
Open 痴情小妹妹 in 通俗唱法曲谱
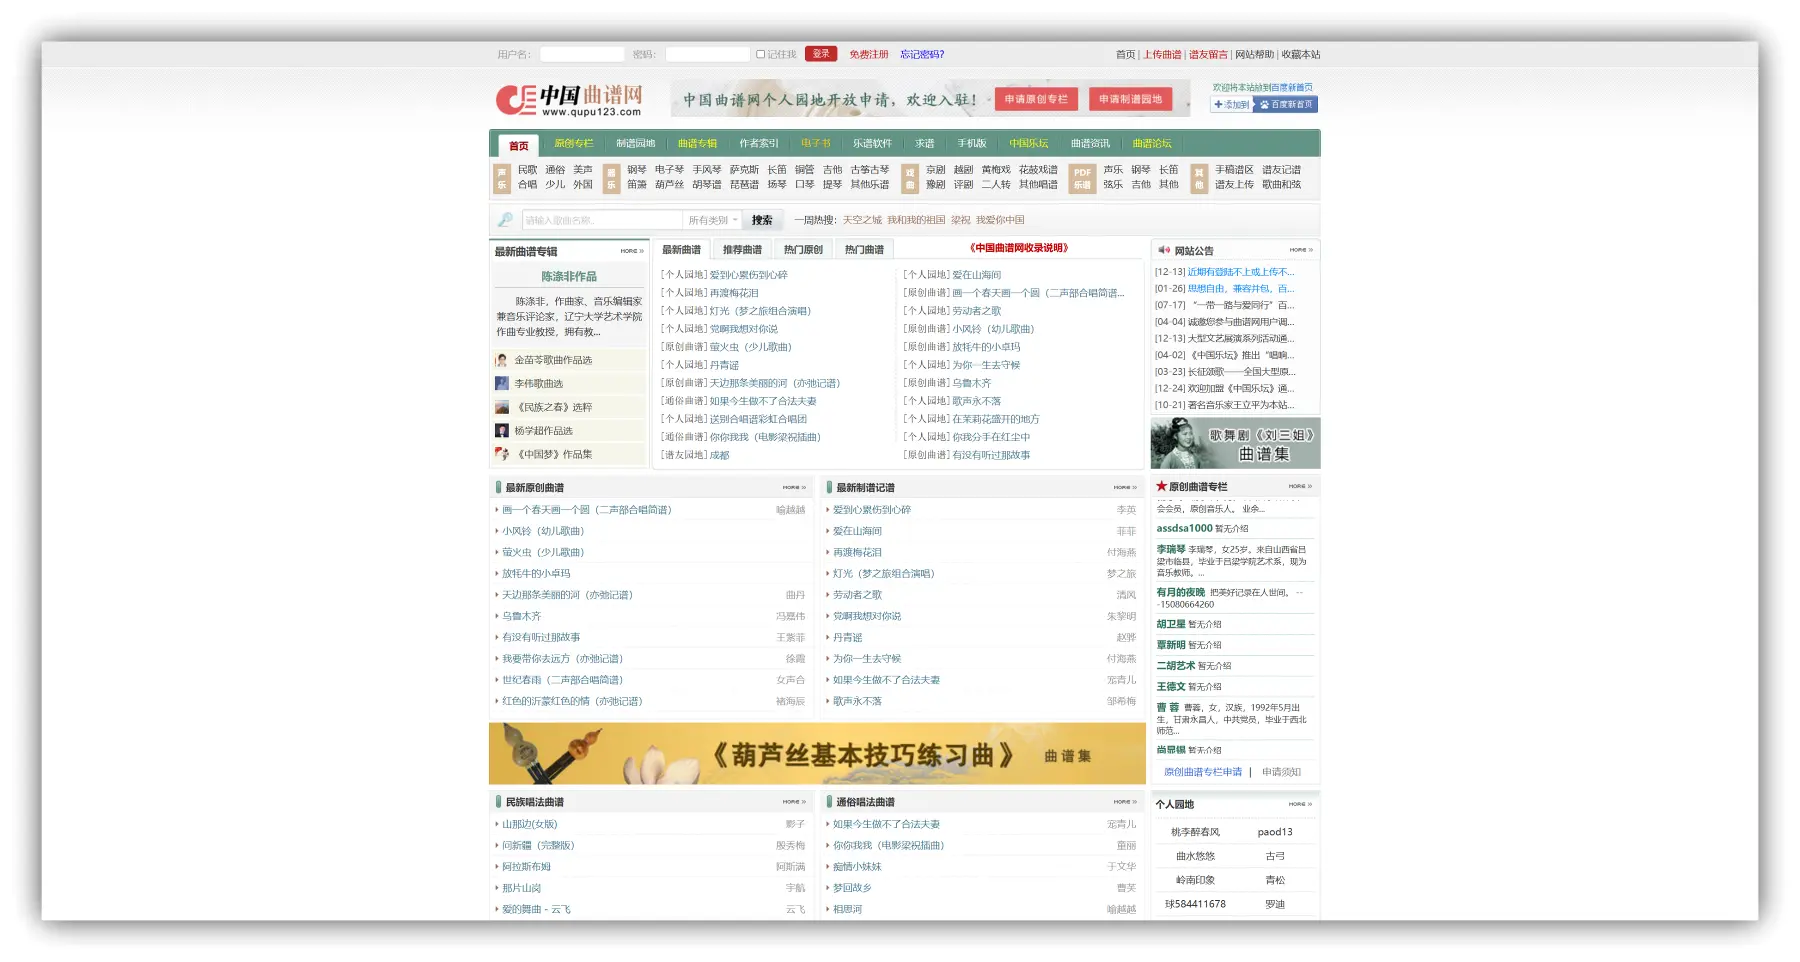857,867
